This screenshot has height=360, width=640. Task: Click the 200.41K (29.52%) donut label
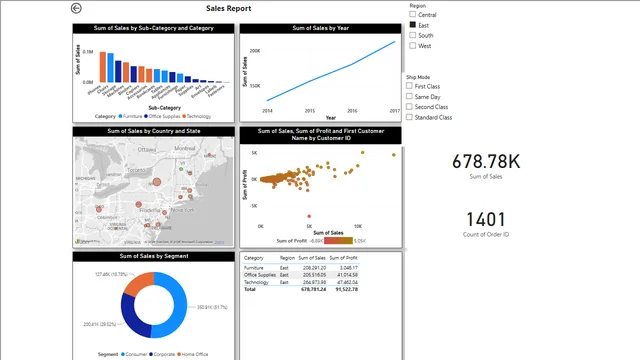tap(99, 324)
